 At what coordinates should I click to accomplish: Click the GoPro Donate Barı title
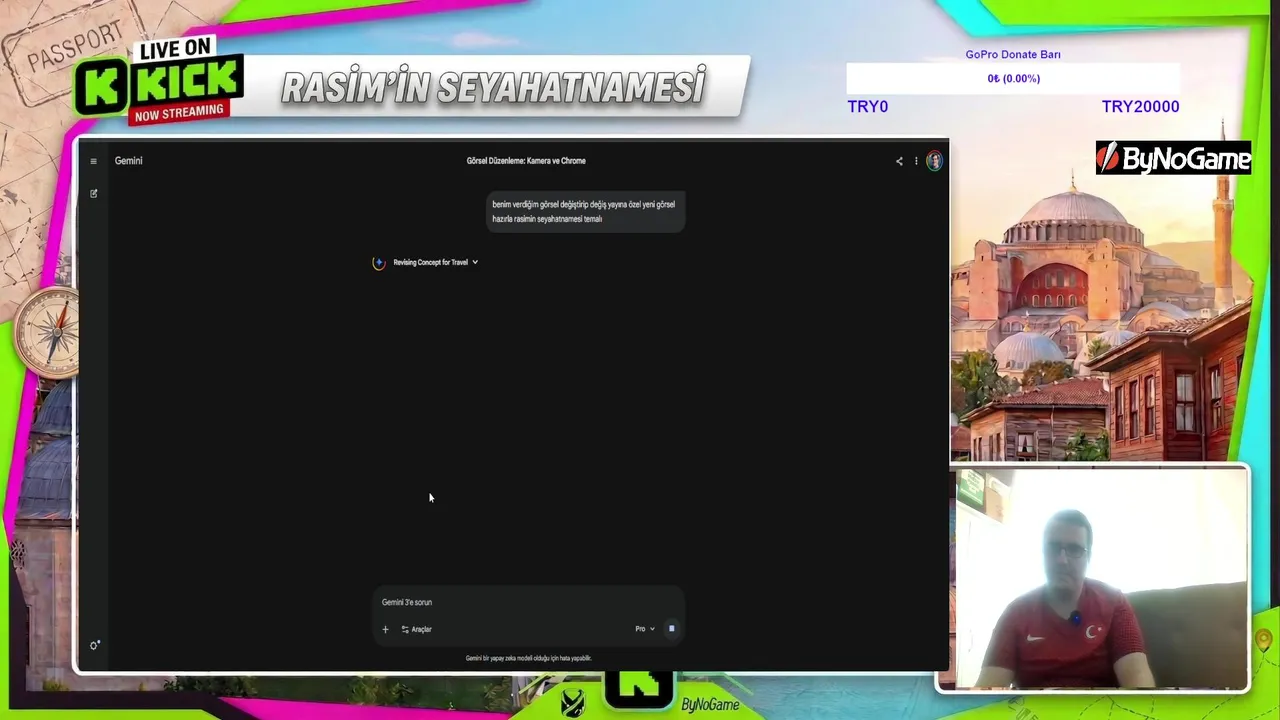click(x=1013, y=54)
